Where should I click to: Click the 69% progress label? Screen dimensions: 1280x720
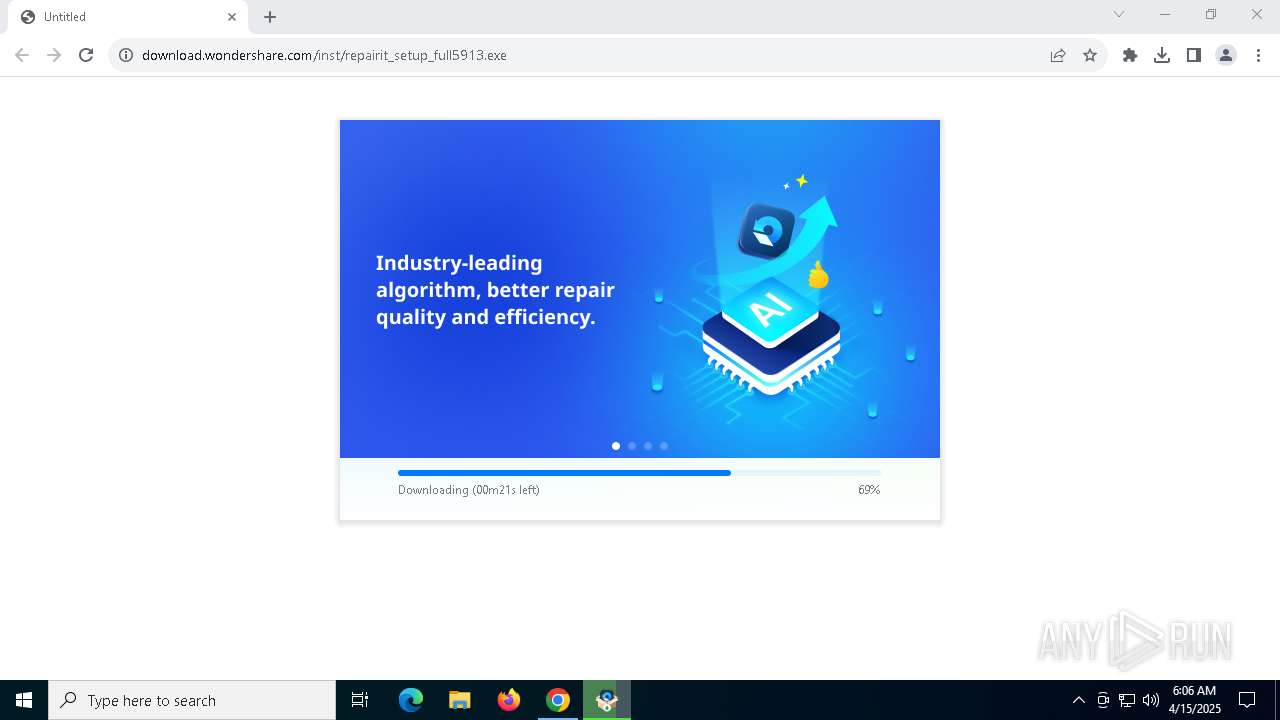(x=869, y=490)
